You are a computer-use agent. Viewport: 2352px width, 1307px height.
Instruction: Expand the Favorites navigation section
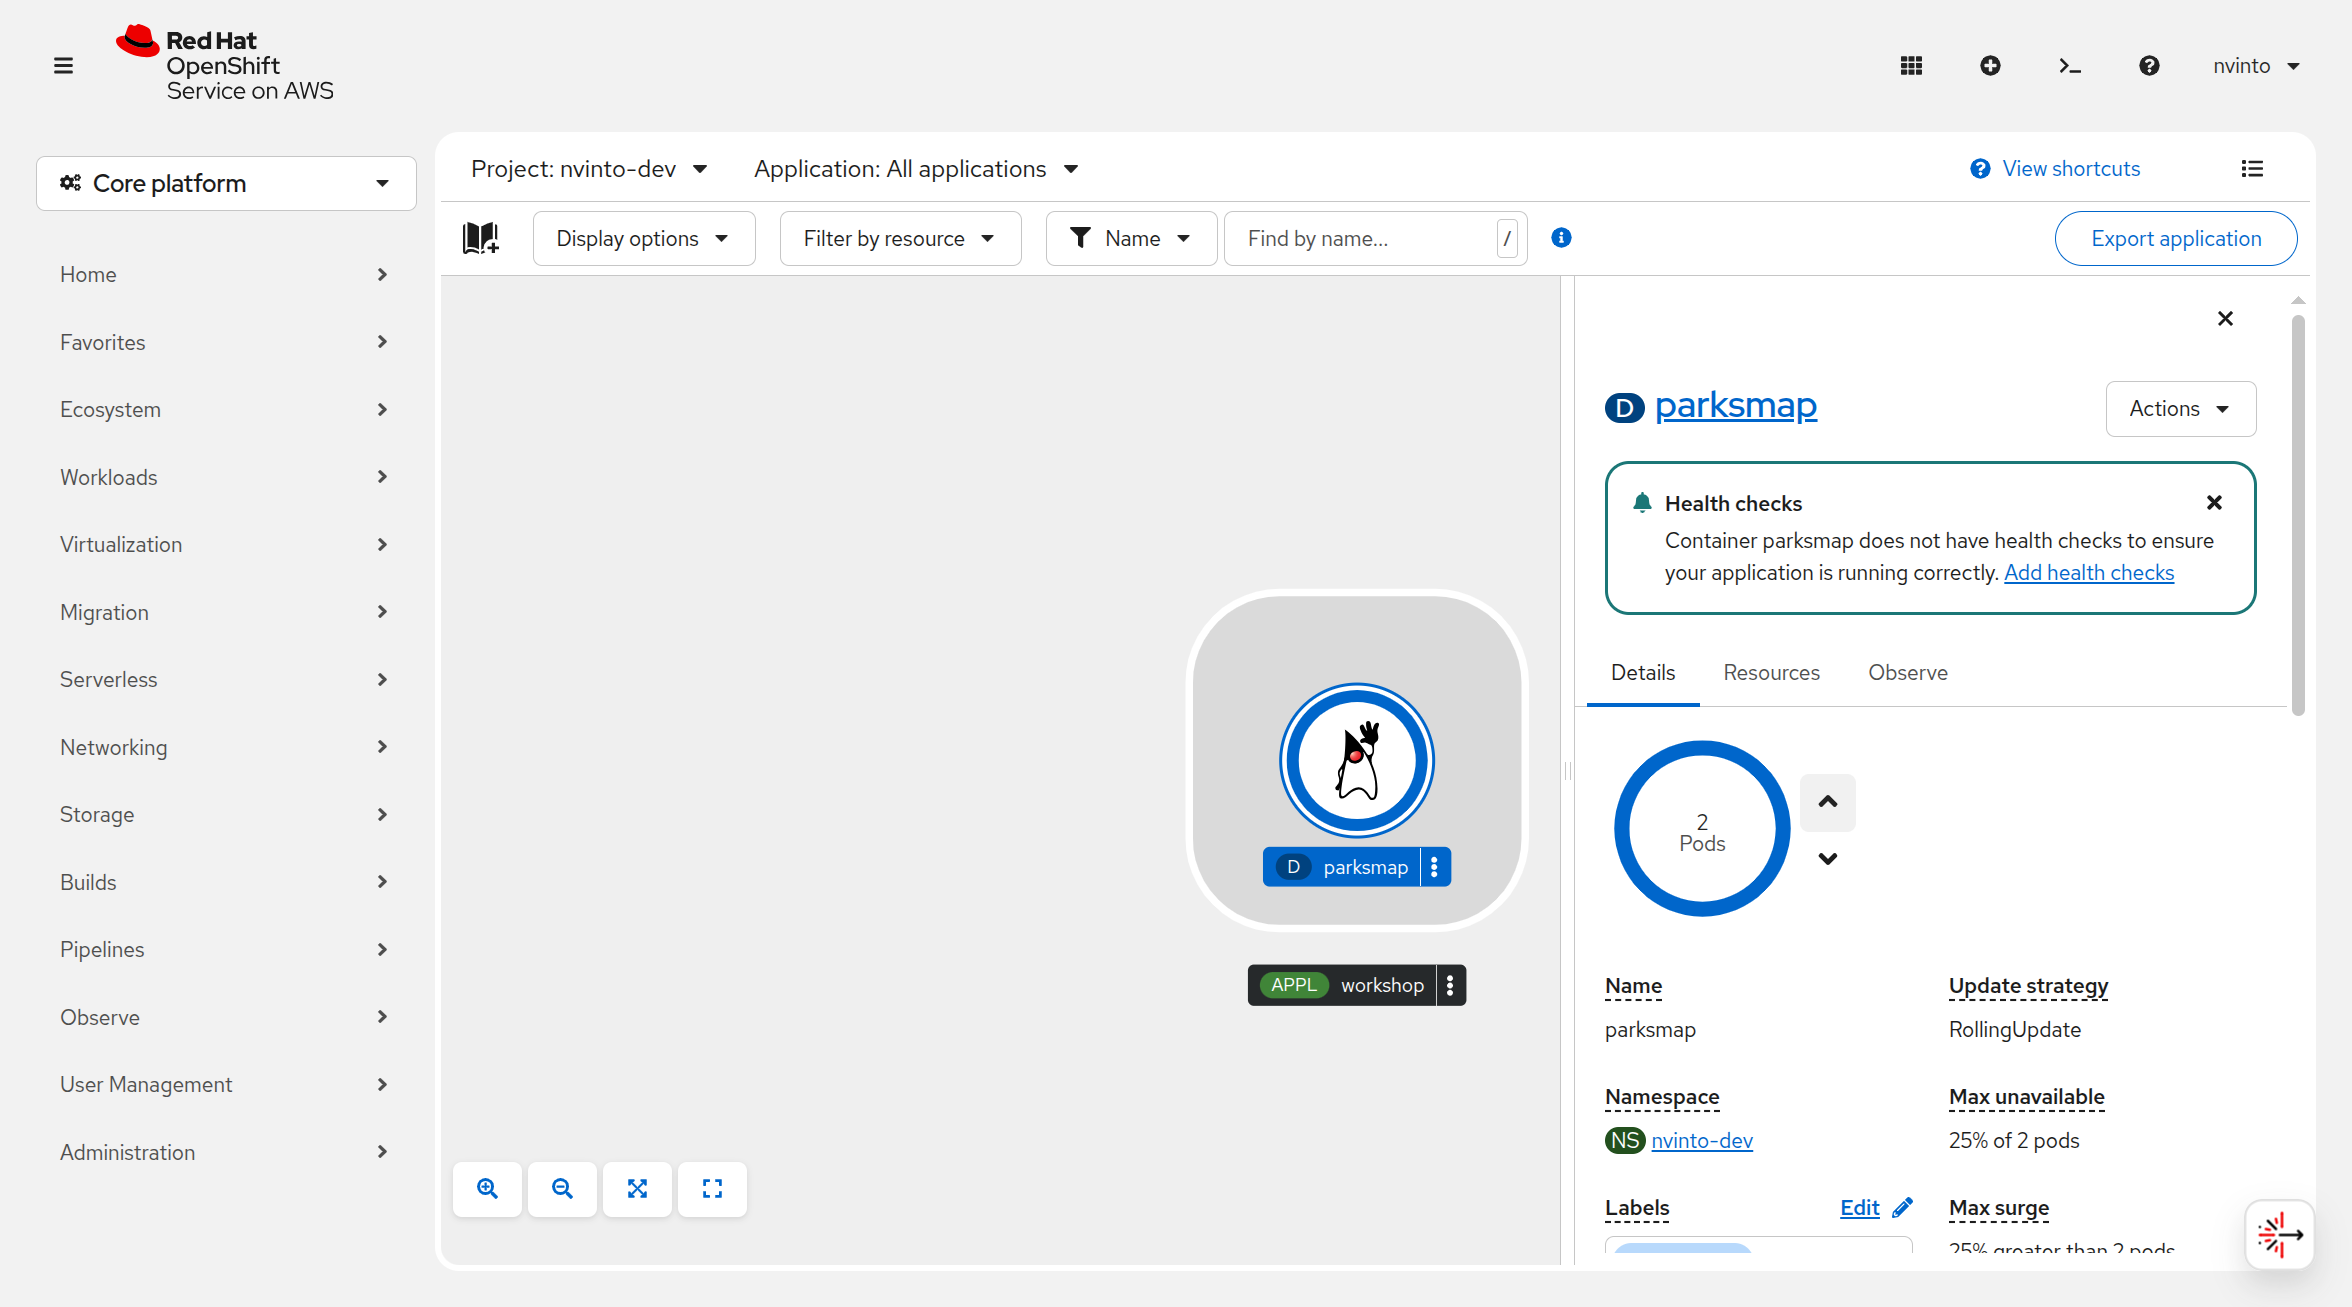click(x=225, y=342)
